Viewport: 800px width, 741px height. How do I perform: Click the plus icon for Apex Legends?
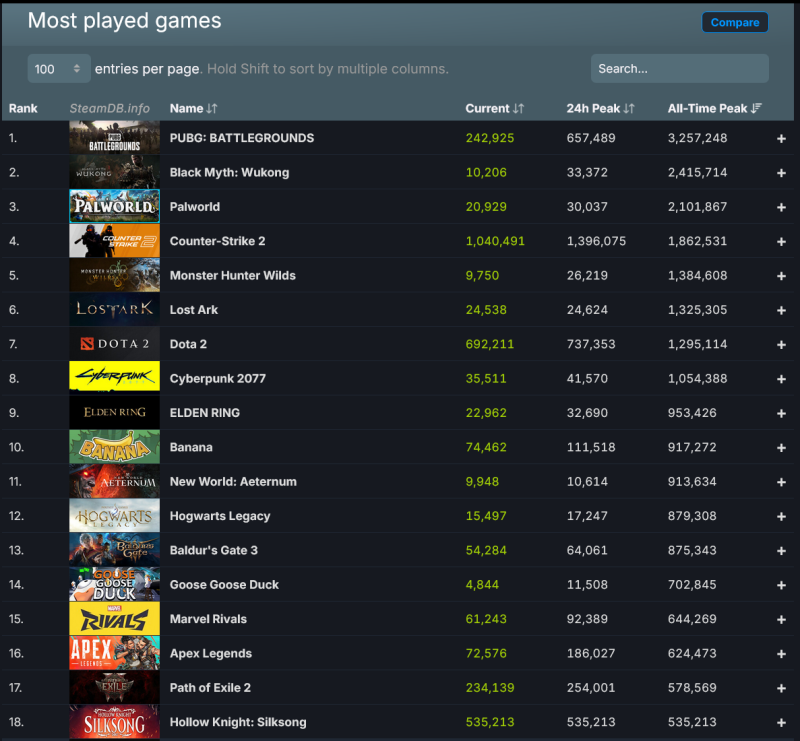click(x=781, y=654)
